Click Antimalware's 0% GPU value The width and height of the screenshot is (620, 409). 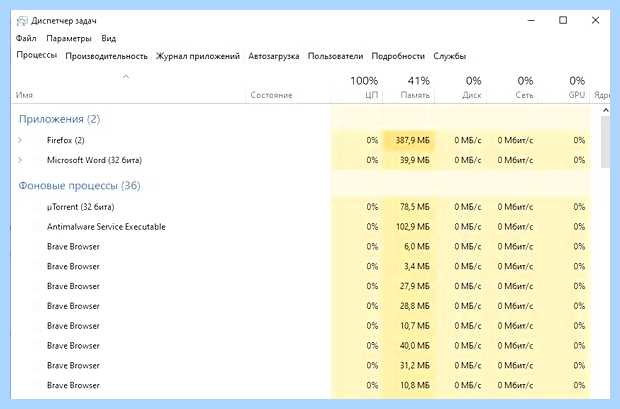pos(579,227)
